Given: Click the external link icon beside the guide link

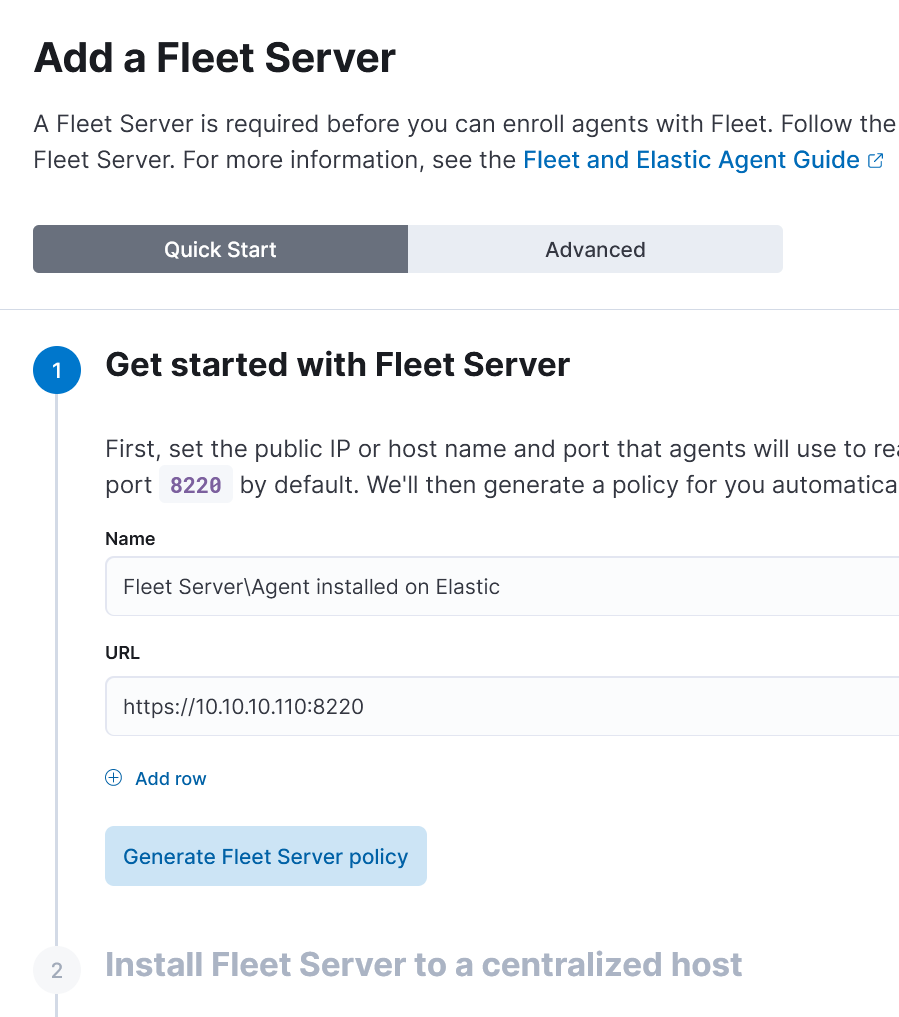Looking at the screenshot, I should pos(876,161).
